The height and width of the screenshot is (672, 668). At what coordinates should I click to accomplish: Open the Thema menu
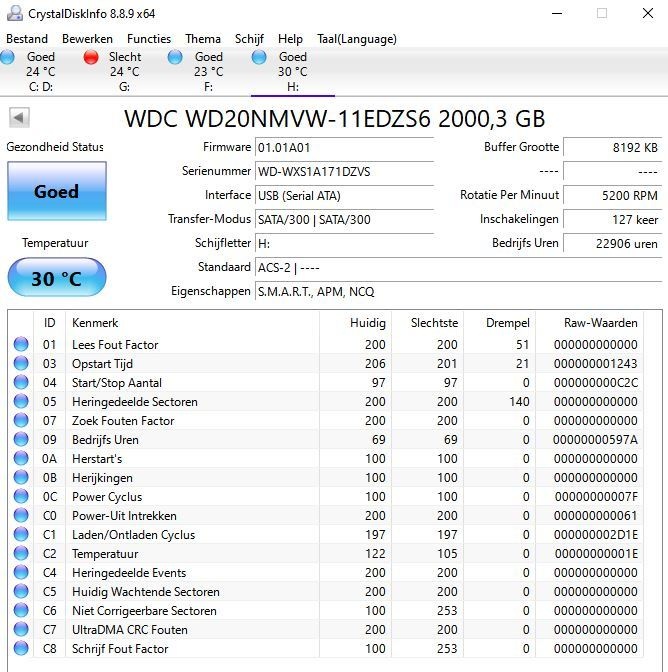[x=203, y=39]
